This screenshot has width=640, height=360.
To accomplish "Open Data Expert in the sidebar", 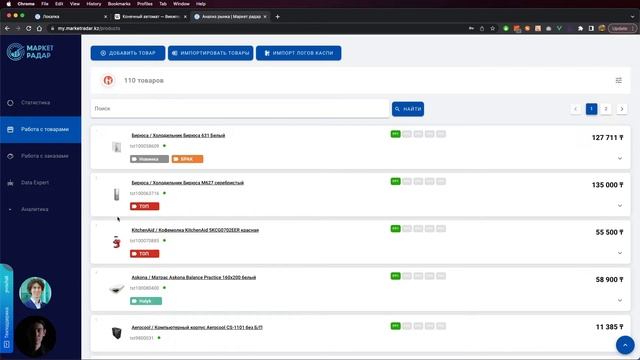I will (x=40, y=183).
